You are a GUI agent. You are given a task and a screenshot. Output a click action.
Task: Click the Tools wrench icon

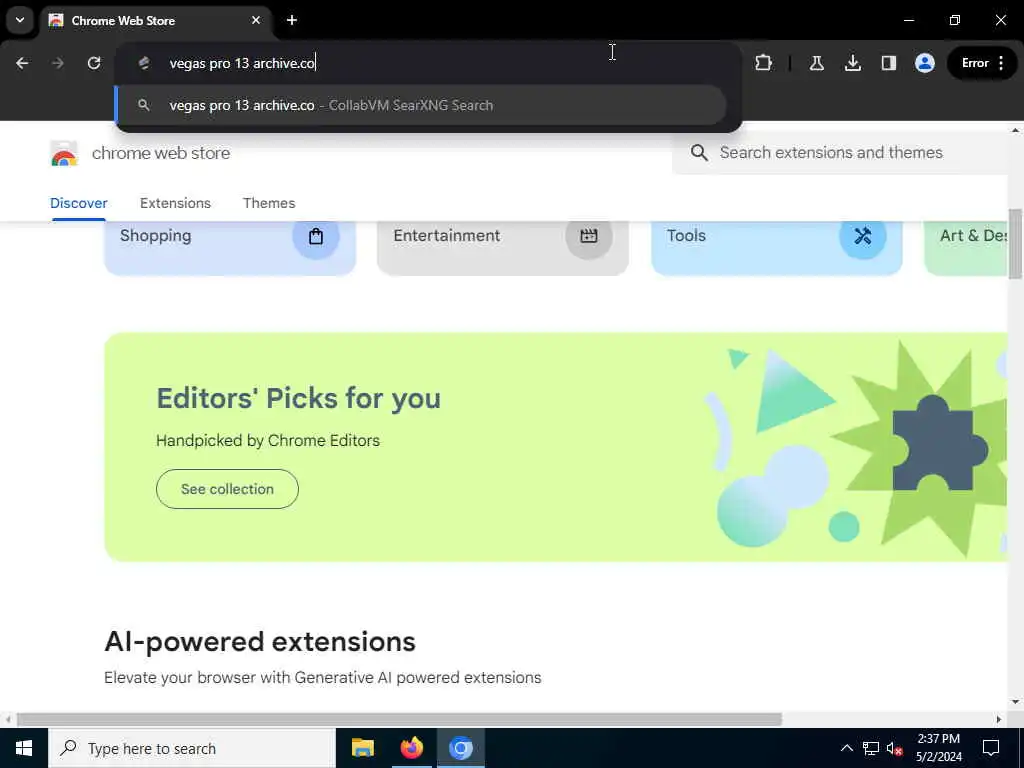point(862,236)
